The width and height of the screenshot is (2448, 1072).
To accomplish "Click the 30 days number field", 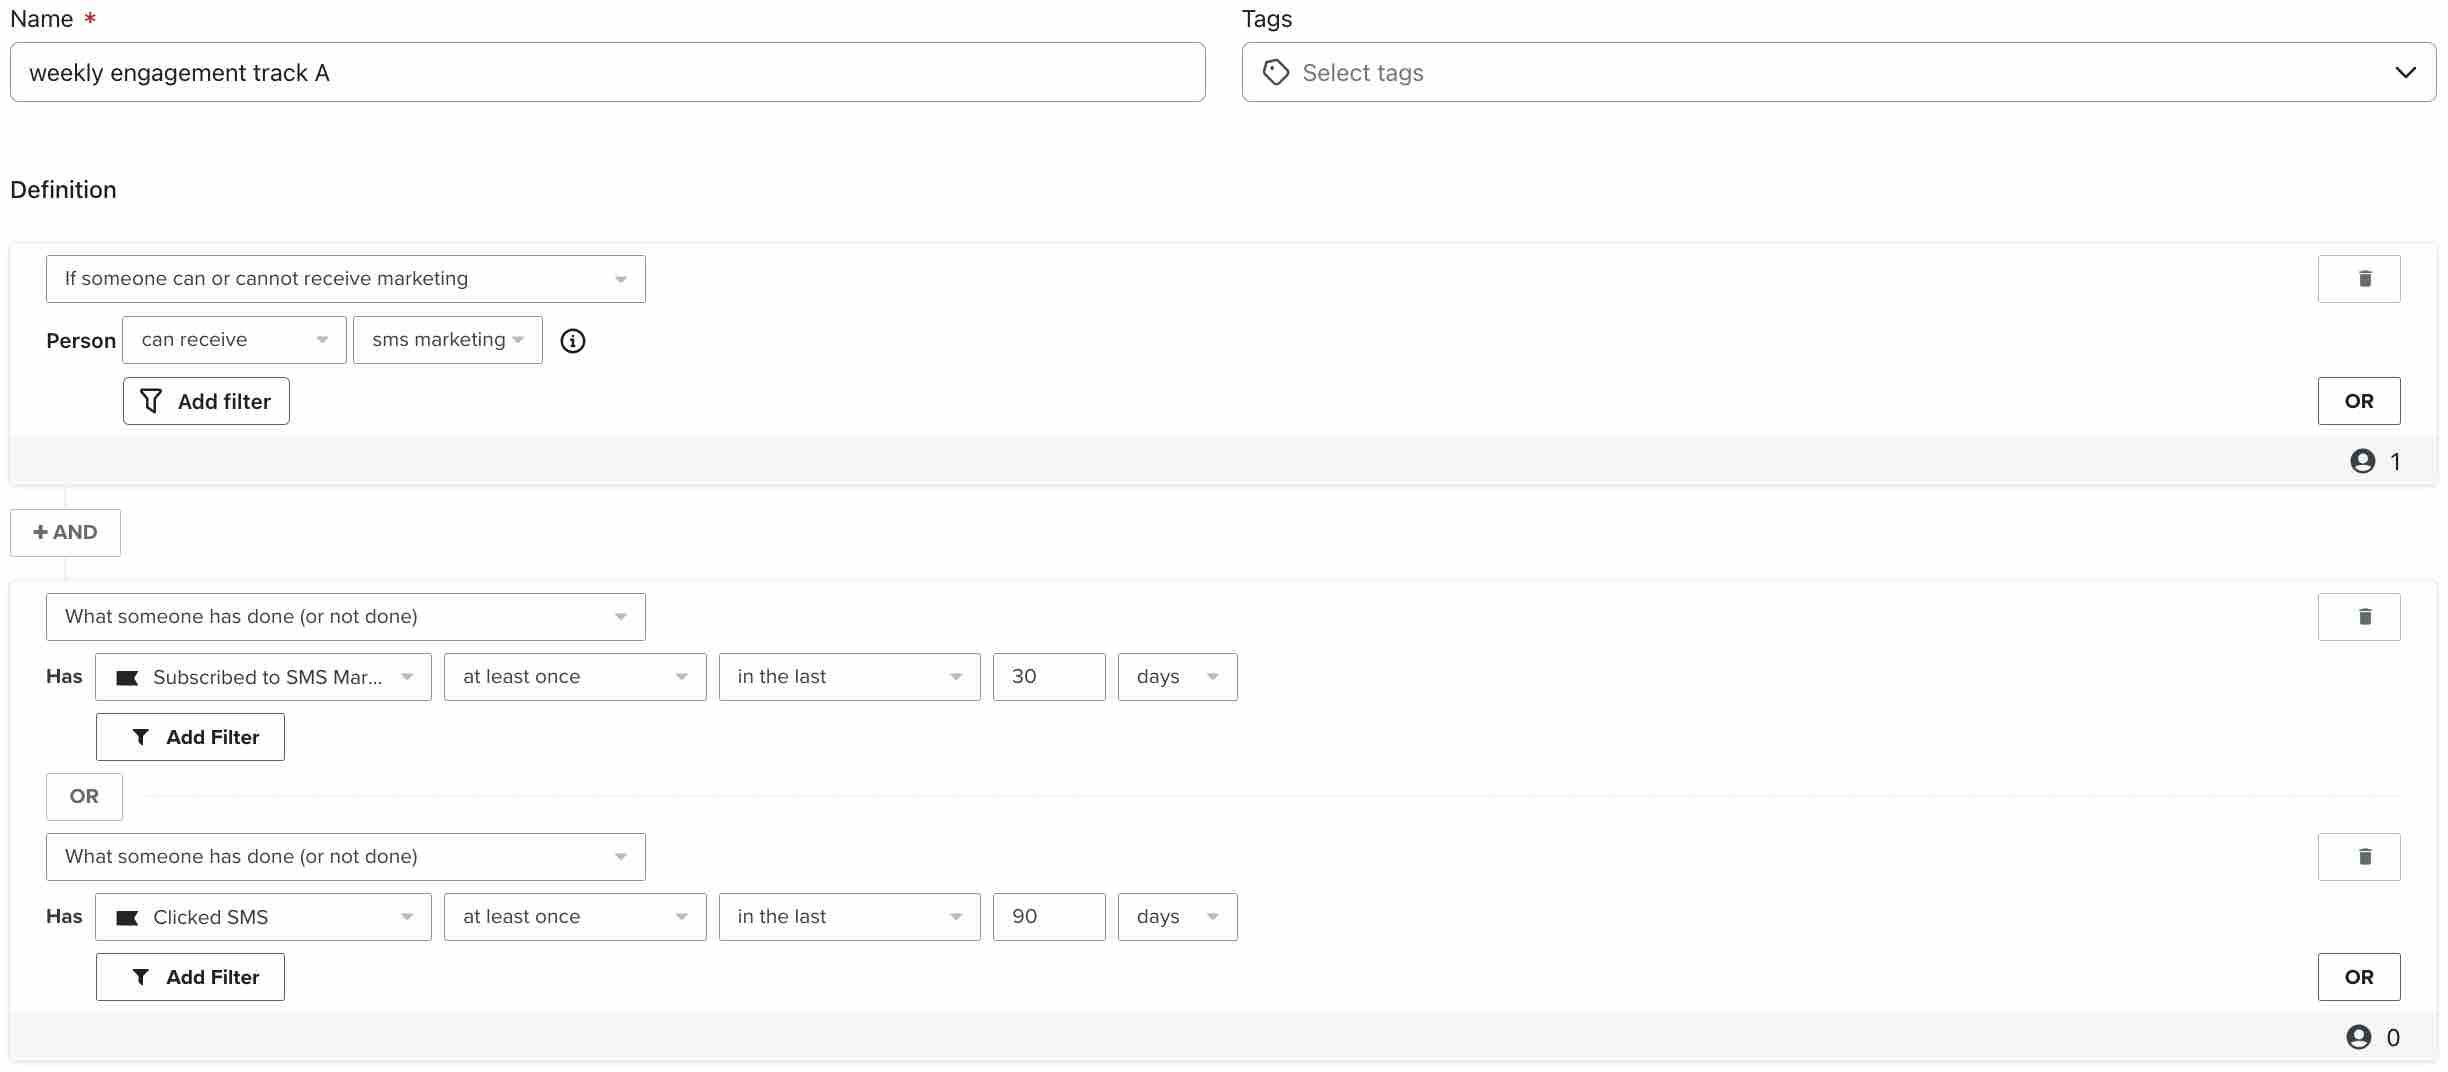I will (x=1049, y=677).
